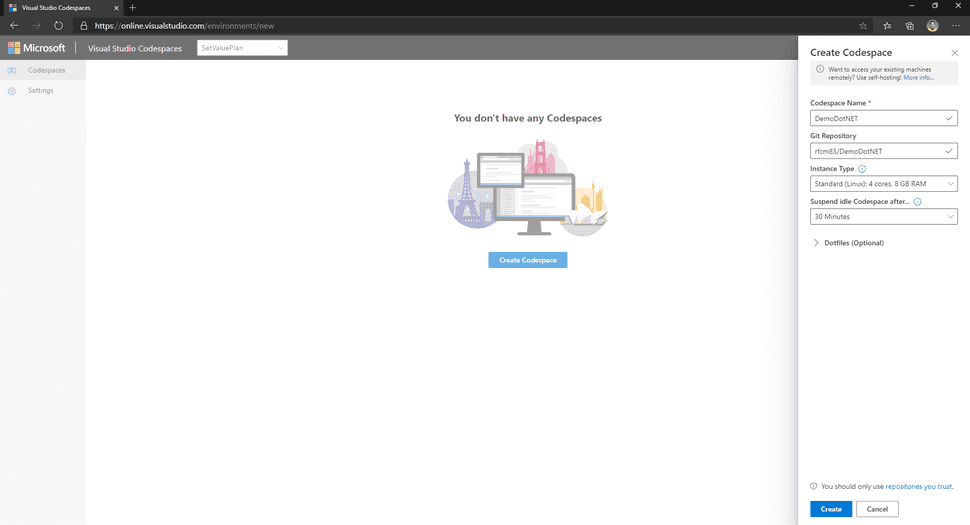Open the Instance Type dropdown

coord(883,184)
